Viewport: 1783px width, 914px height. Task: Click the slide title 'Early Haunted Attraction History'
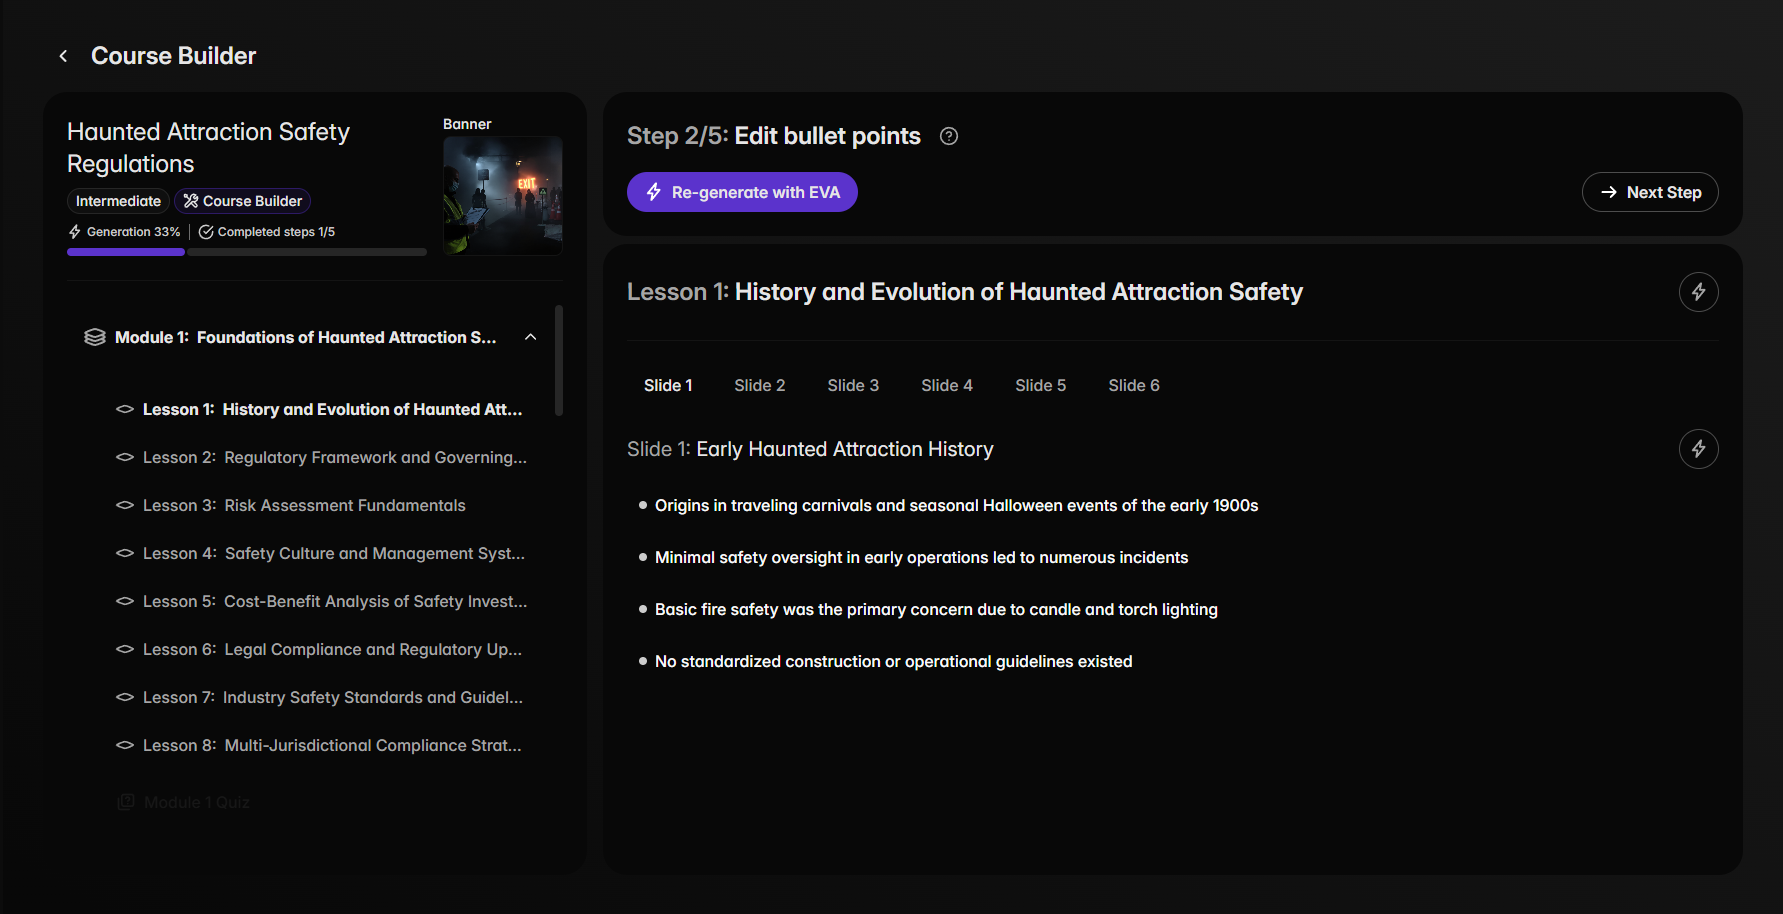pyautogui.click(x=845, y=449)
